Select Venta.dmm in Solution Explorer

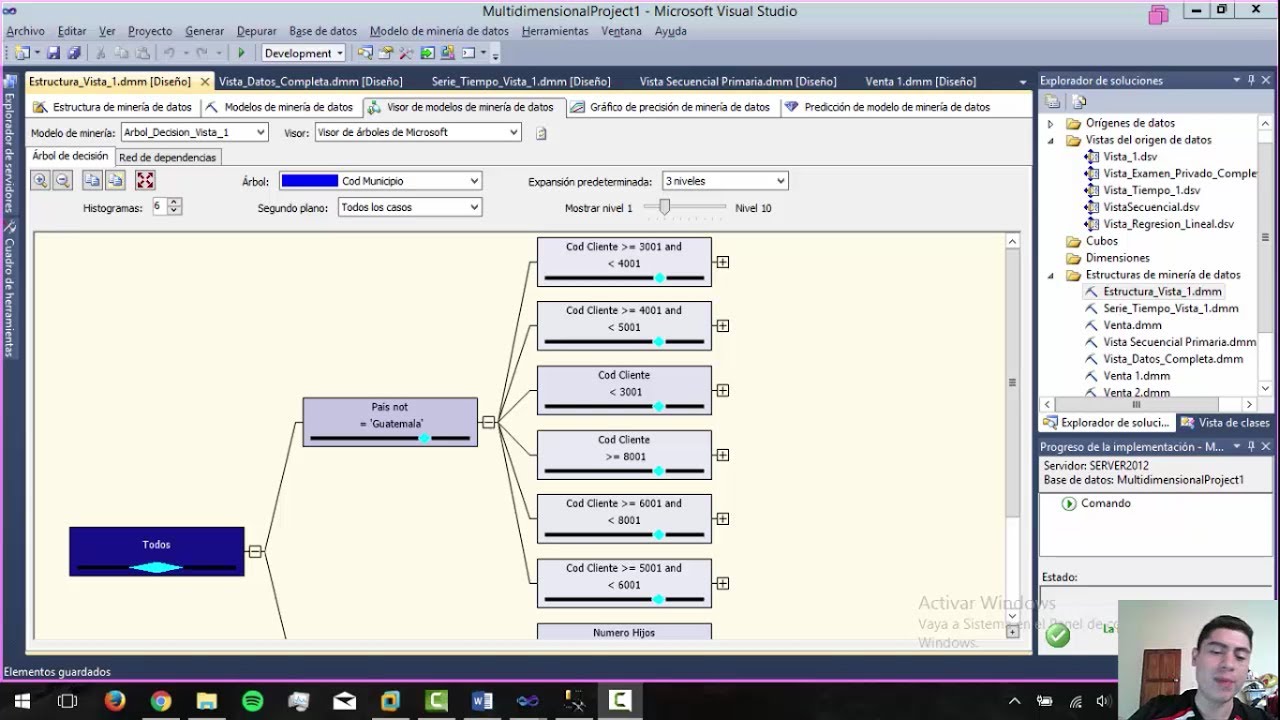[x=1132, y=325]
